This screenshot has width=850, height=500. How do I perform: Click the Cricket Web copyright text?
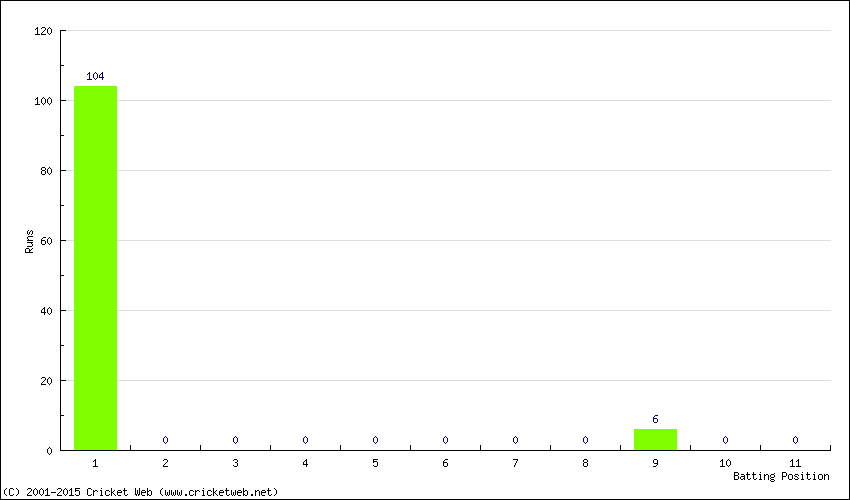140,492
